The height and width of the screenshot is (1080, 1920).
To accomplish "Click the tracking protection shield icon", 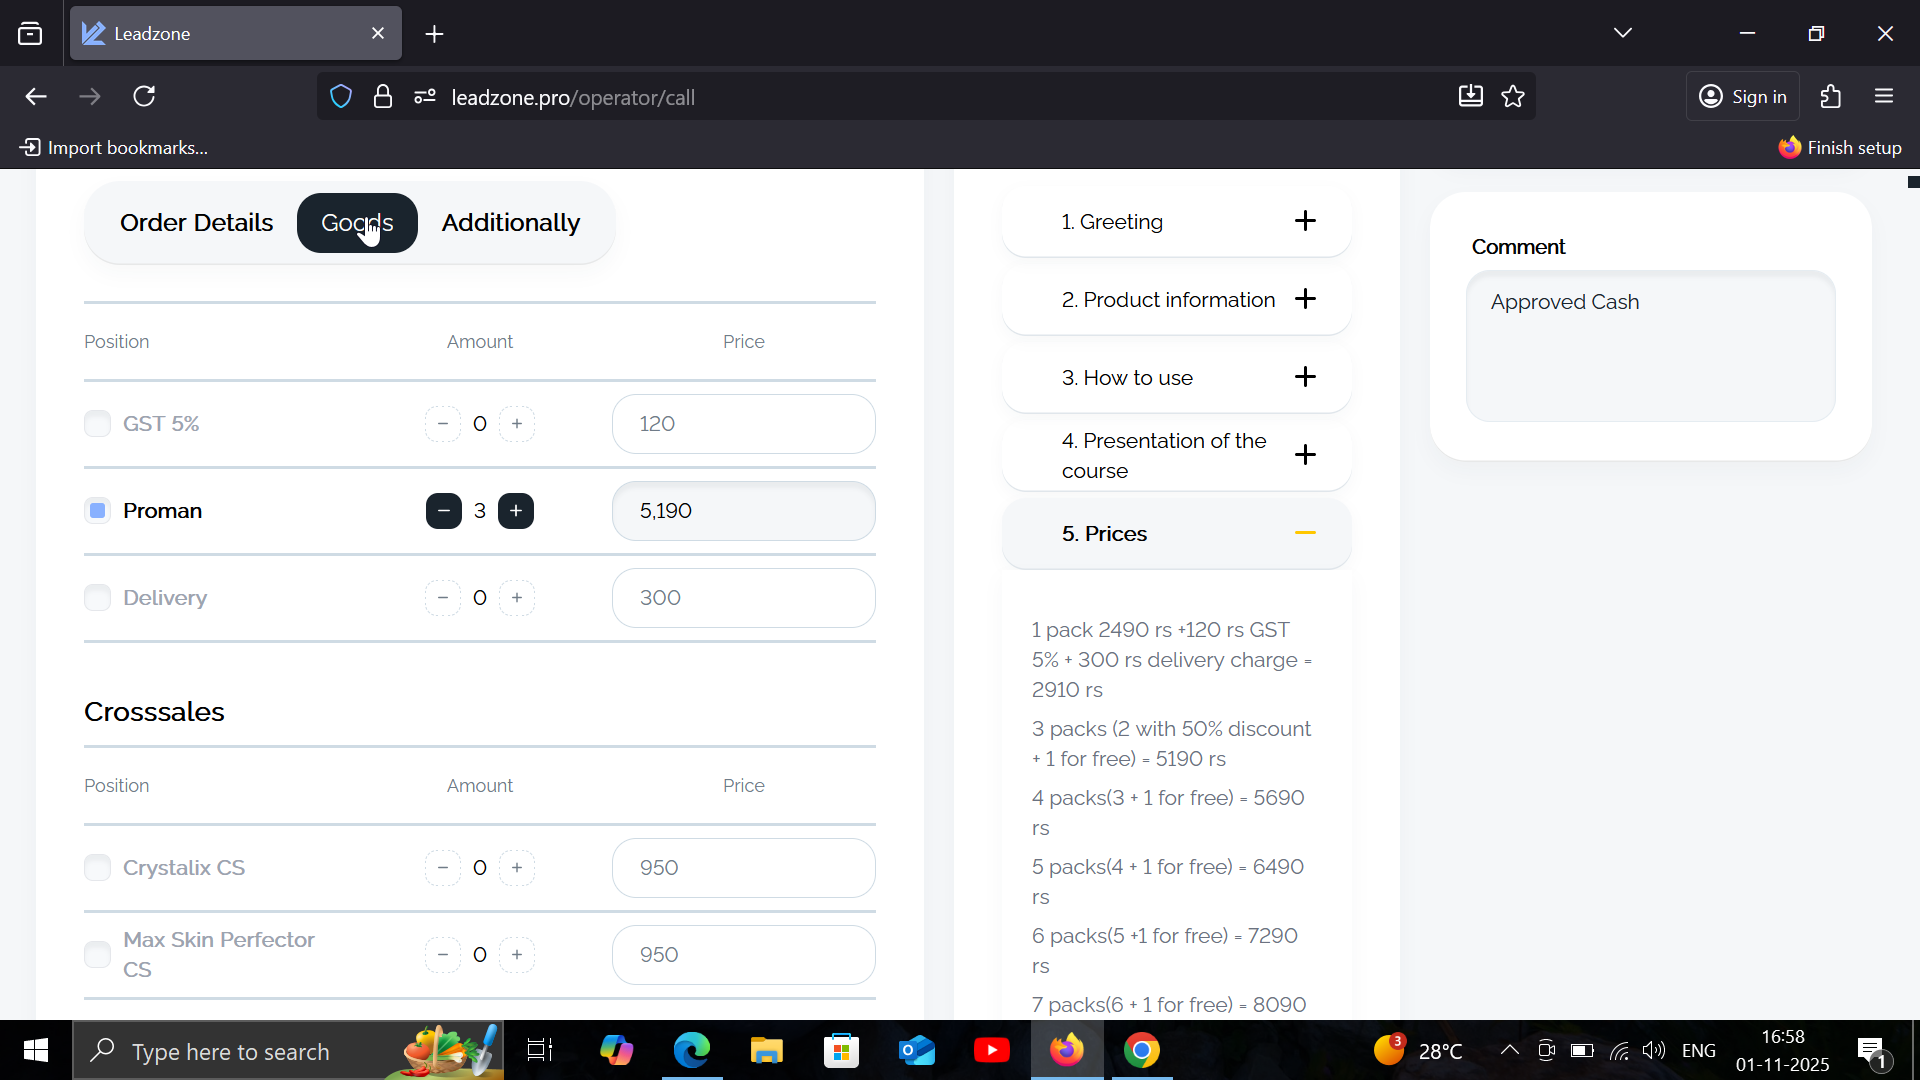I will click(x=341, y=97).
